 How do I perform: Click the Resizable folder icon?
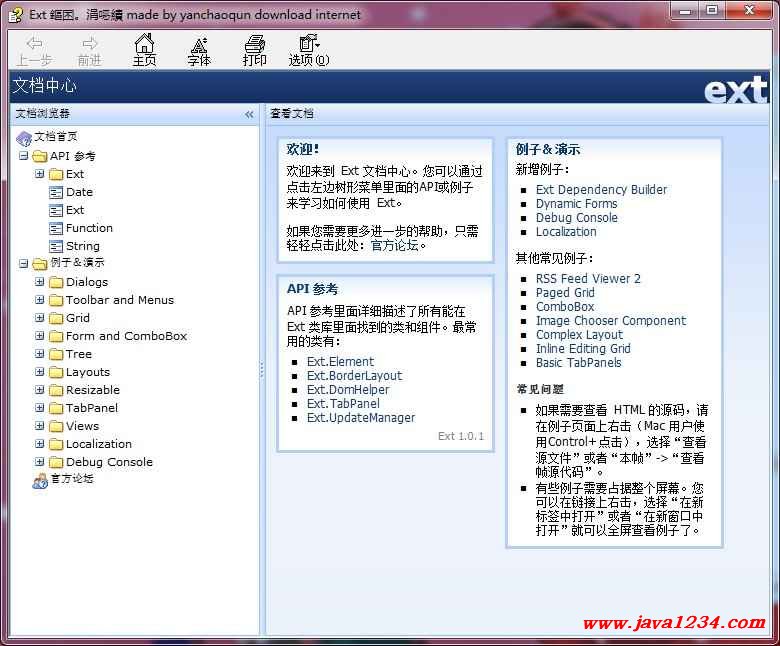click(x=56, y=390)
